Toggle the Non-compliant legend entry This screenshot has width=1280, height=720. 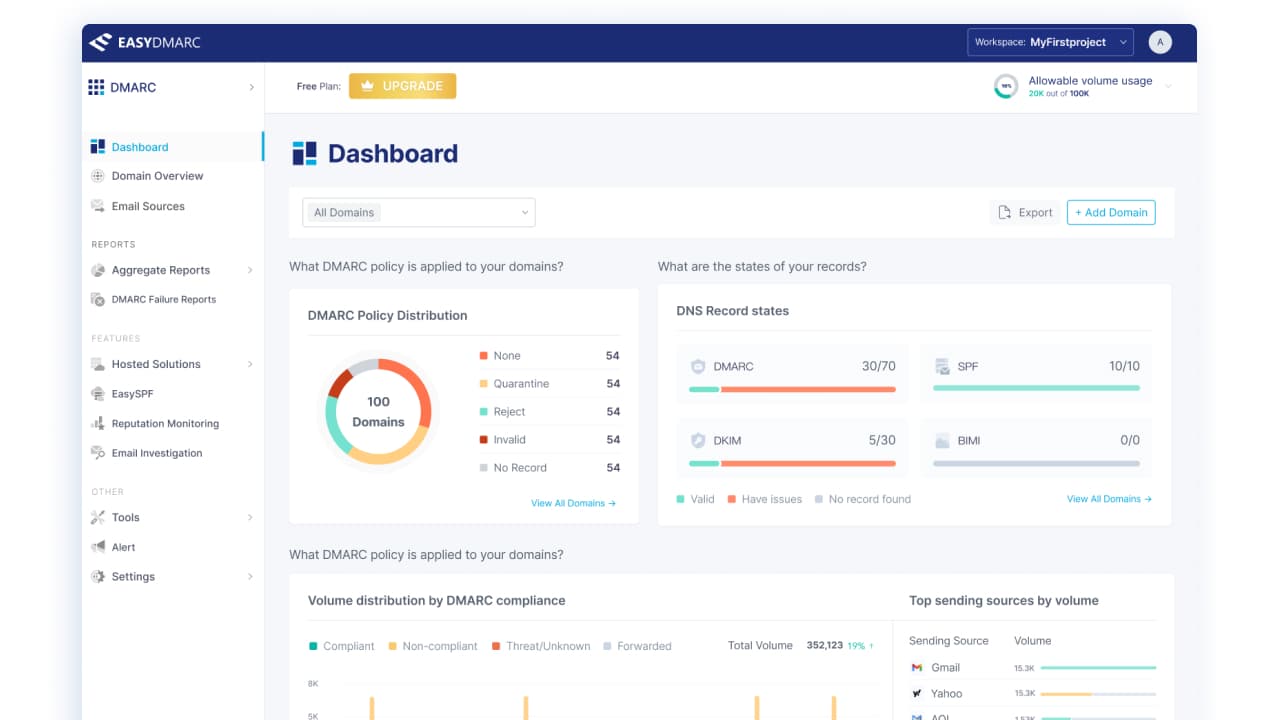(433, 646)
